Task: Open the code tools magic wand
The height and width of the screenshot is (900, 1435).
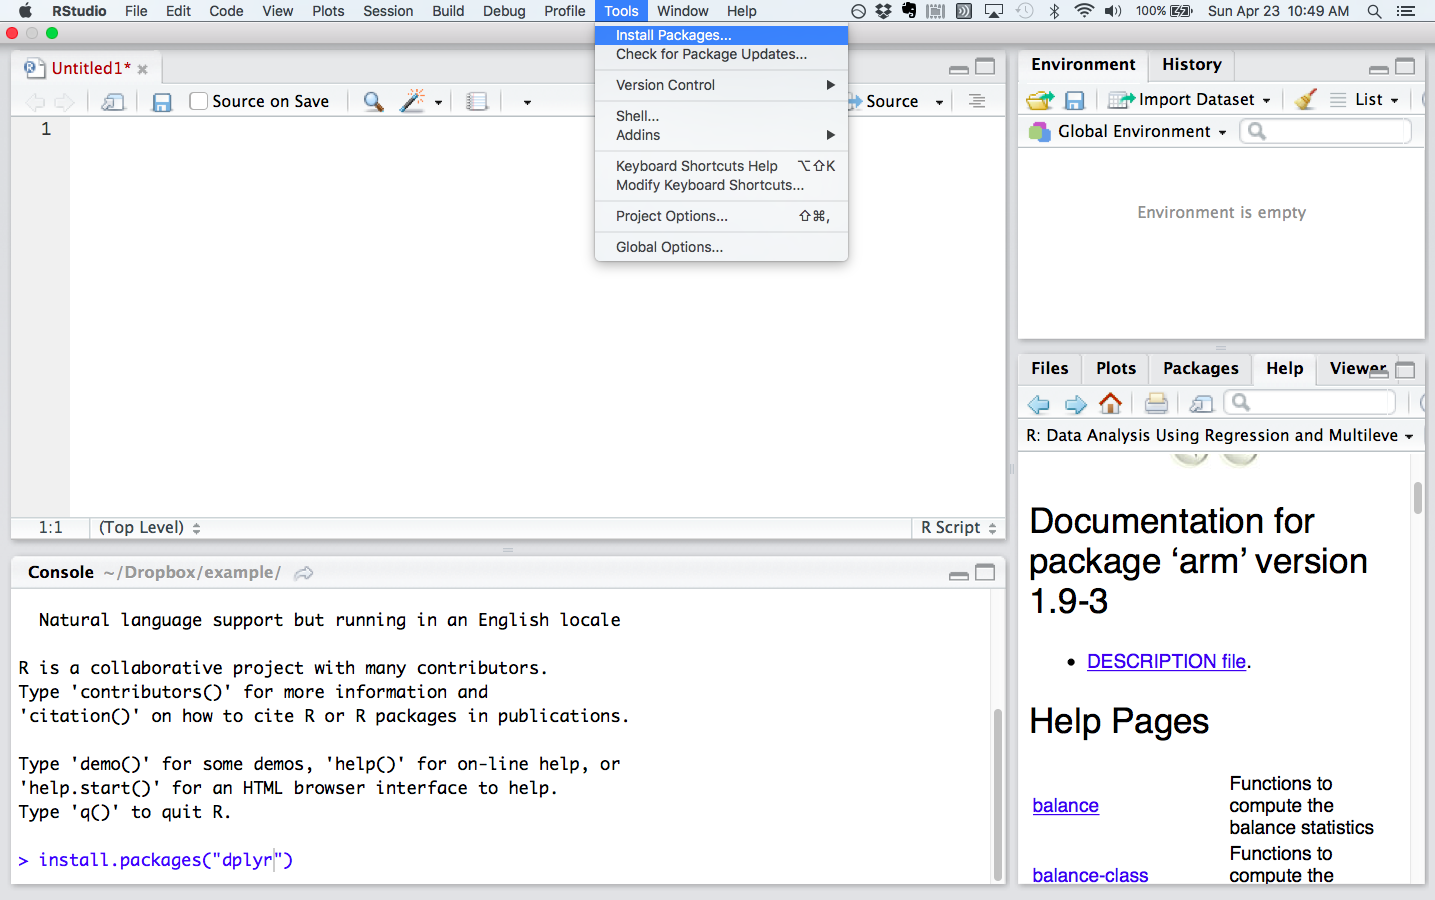Action: [412, 102]
